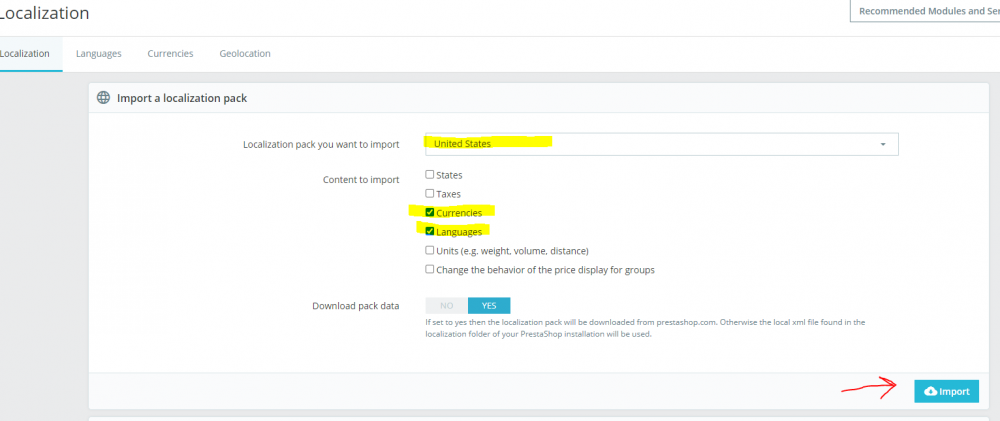This screenshot has width=1000, height=421.
Task: Click the globe icon beside Import a localization pack
Action: point(103,98)
